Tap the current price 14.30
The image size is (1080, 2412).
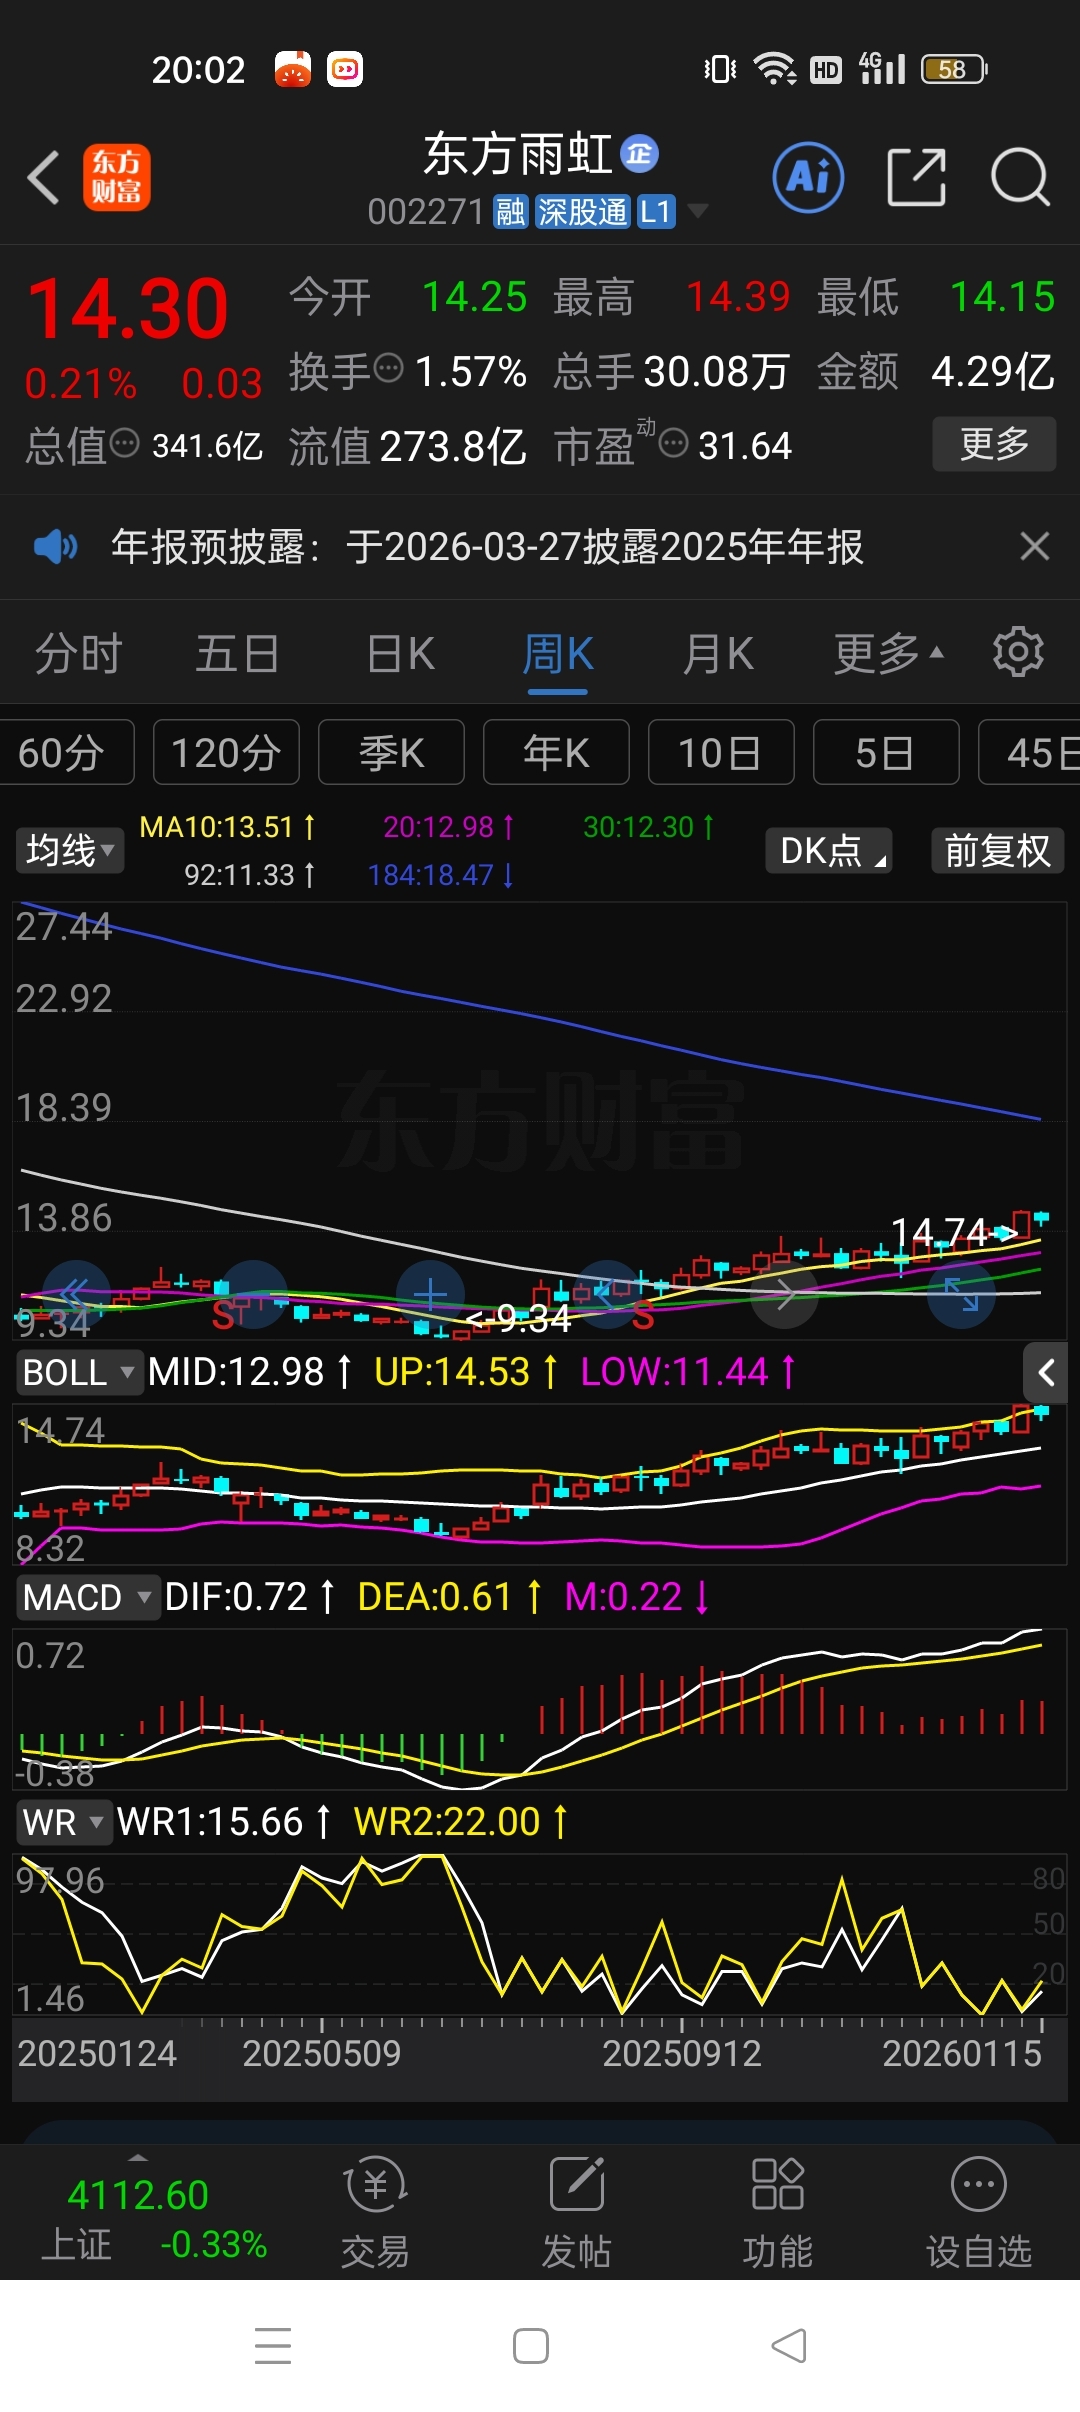(128, 308)
